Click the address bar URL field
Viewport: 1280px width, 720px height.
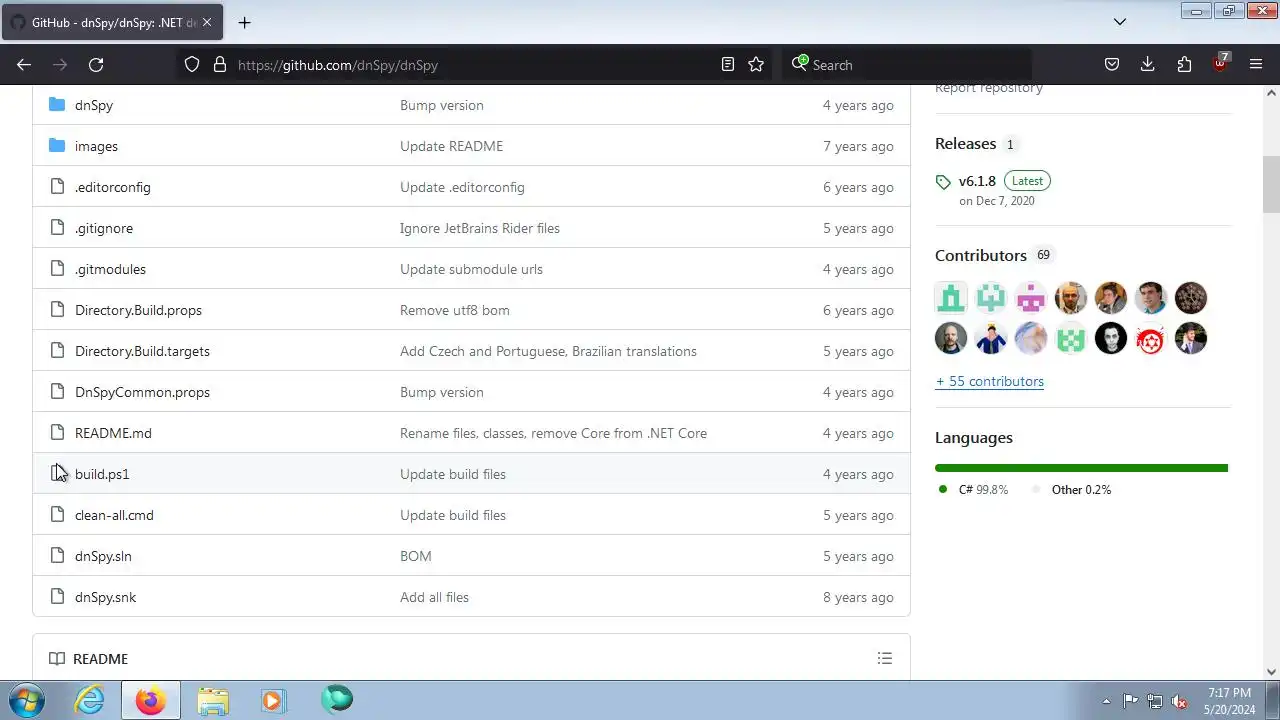(475, 65)
